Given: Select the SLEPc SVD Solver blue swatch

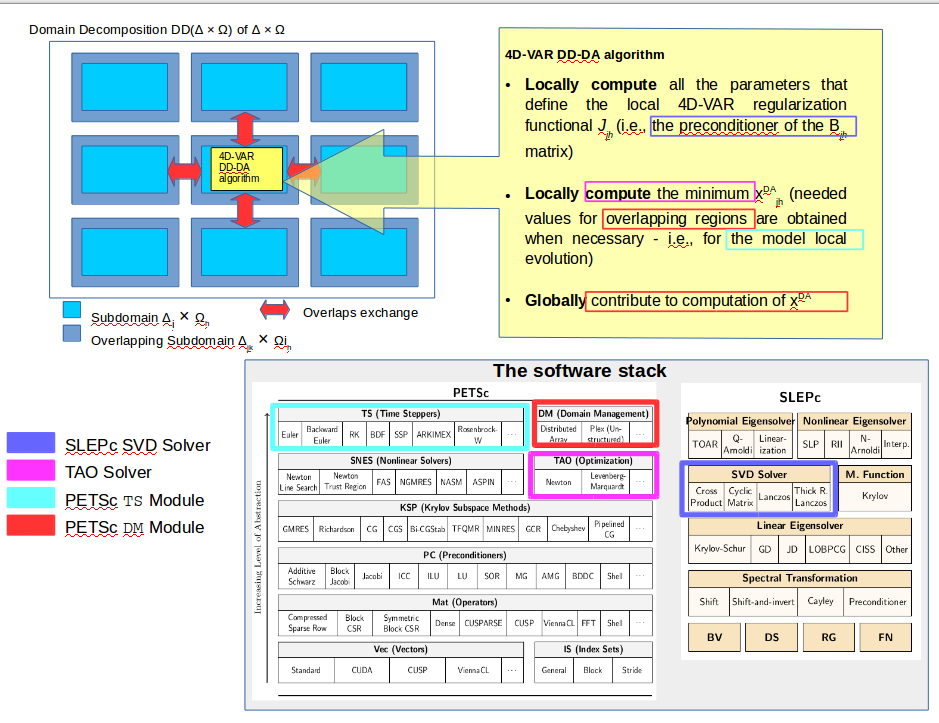Looking at the screenshot, I should click(x=29, y=444).
